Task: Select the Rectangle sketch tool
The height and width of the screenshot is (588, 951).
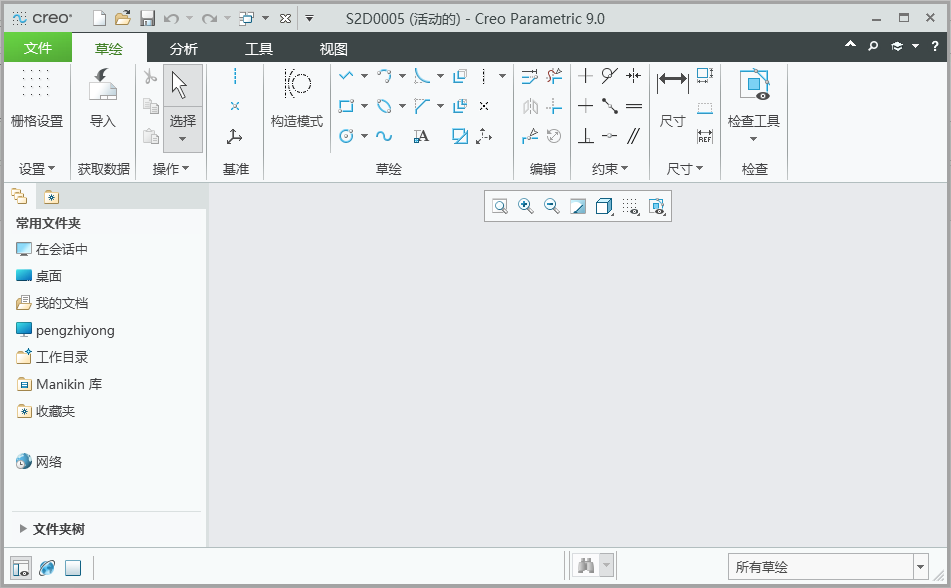Action: pos(346,106)
